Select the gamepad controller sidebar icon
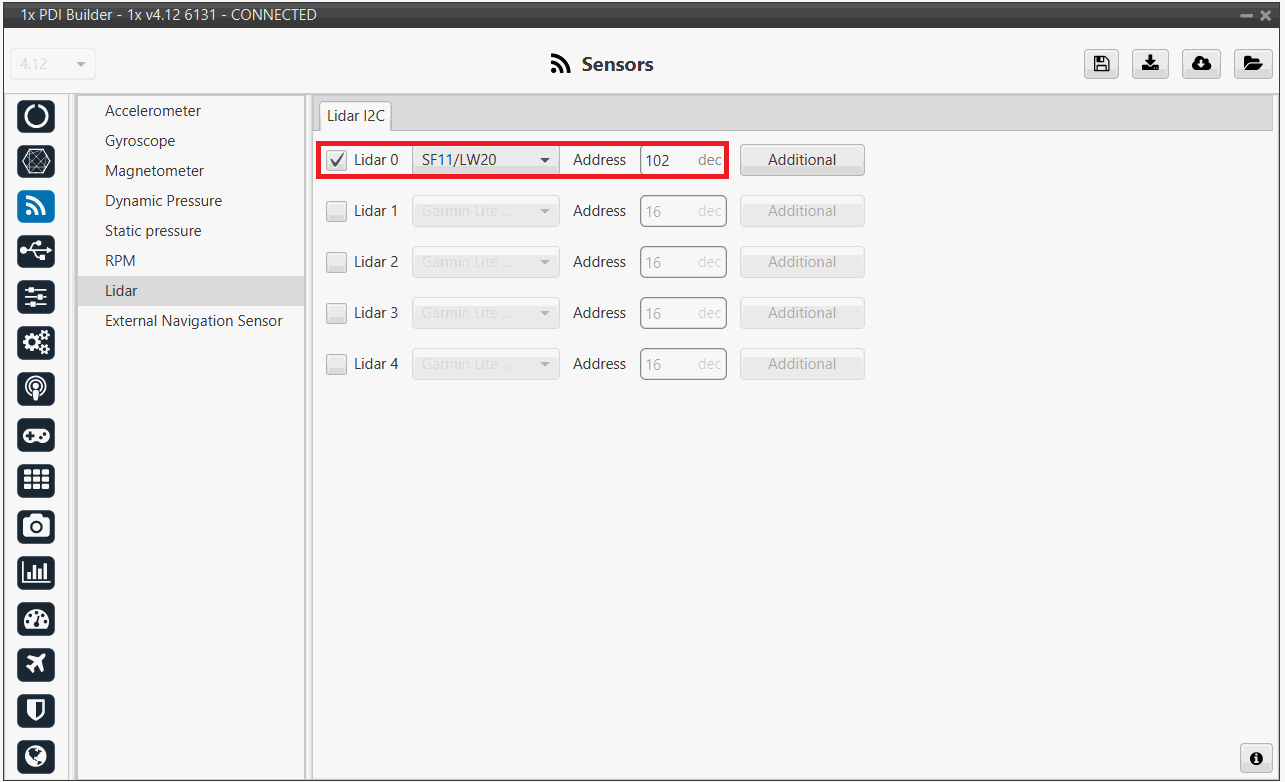The height and width of the screenshot is (782, 1285). [x=36, y=435]
